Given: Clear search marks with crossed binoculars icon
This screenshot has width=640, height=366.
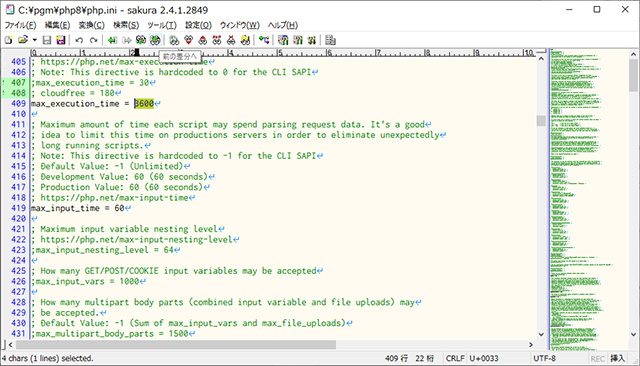Looking at the screenshot, I should pyautogui.click(x=231, y=40).
